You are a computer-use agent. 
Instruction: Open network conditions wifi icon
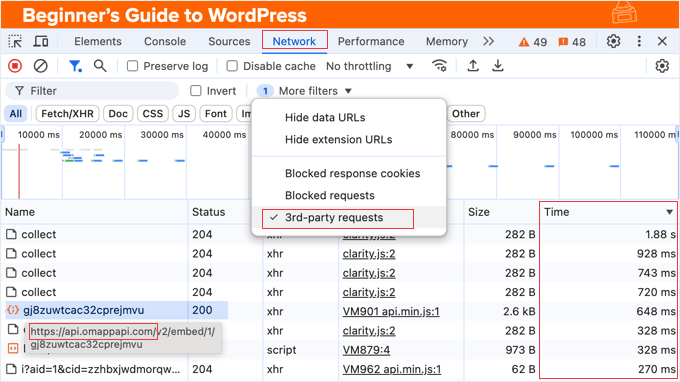(x=439, y=66)
